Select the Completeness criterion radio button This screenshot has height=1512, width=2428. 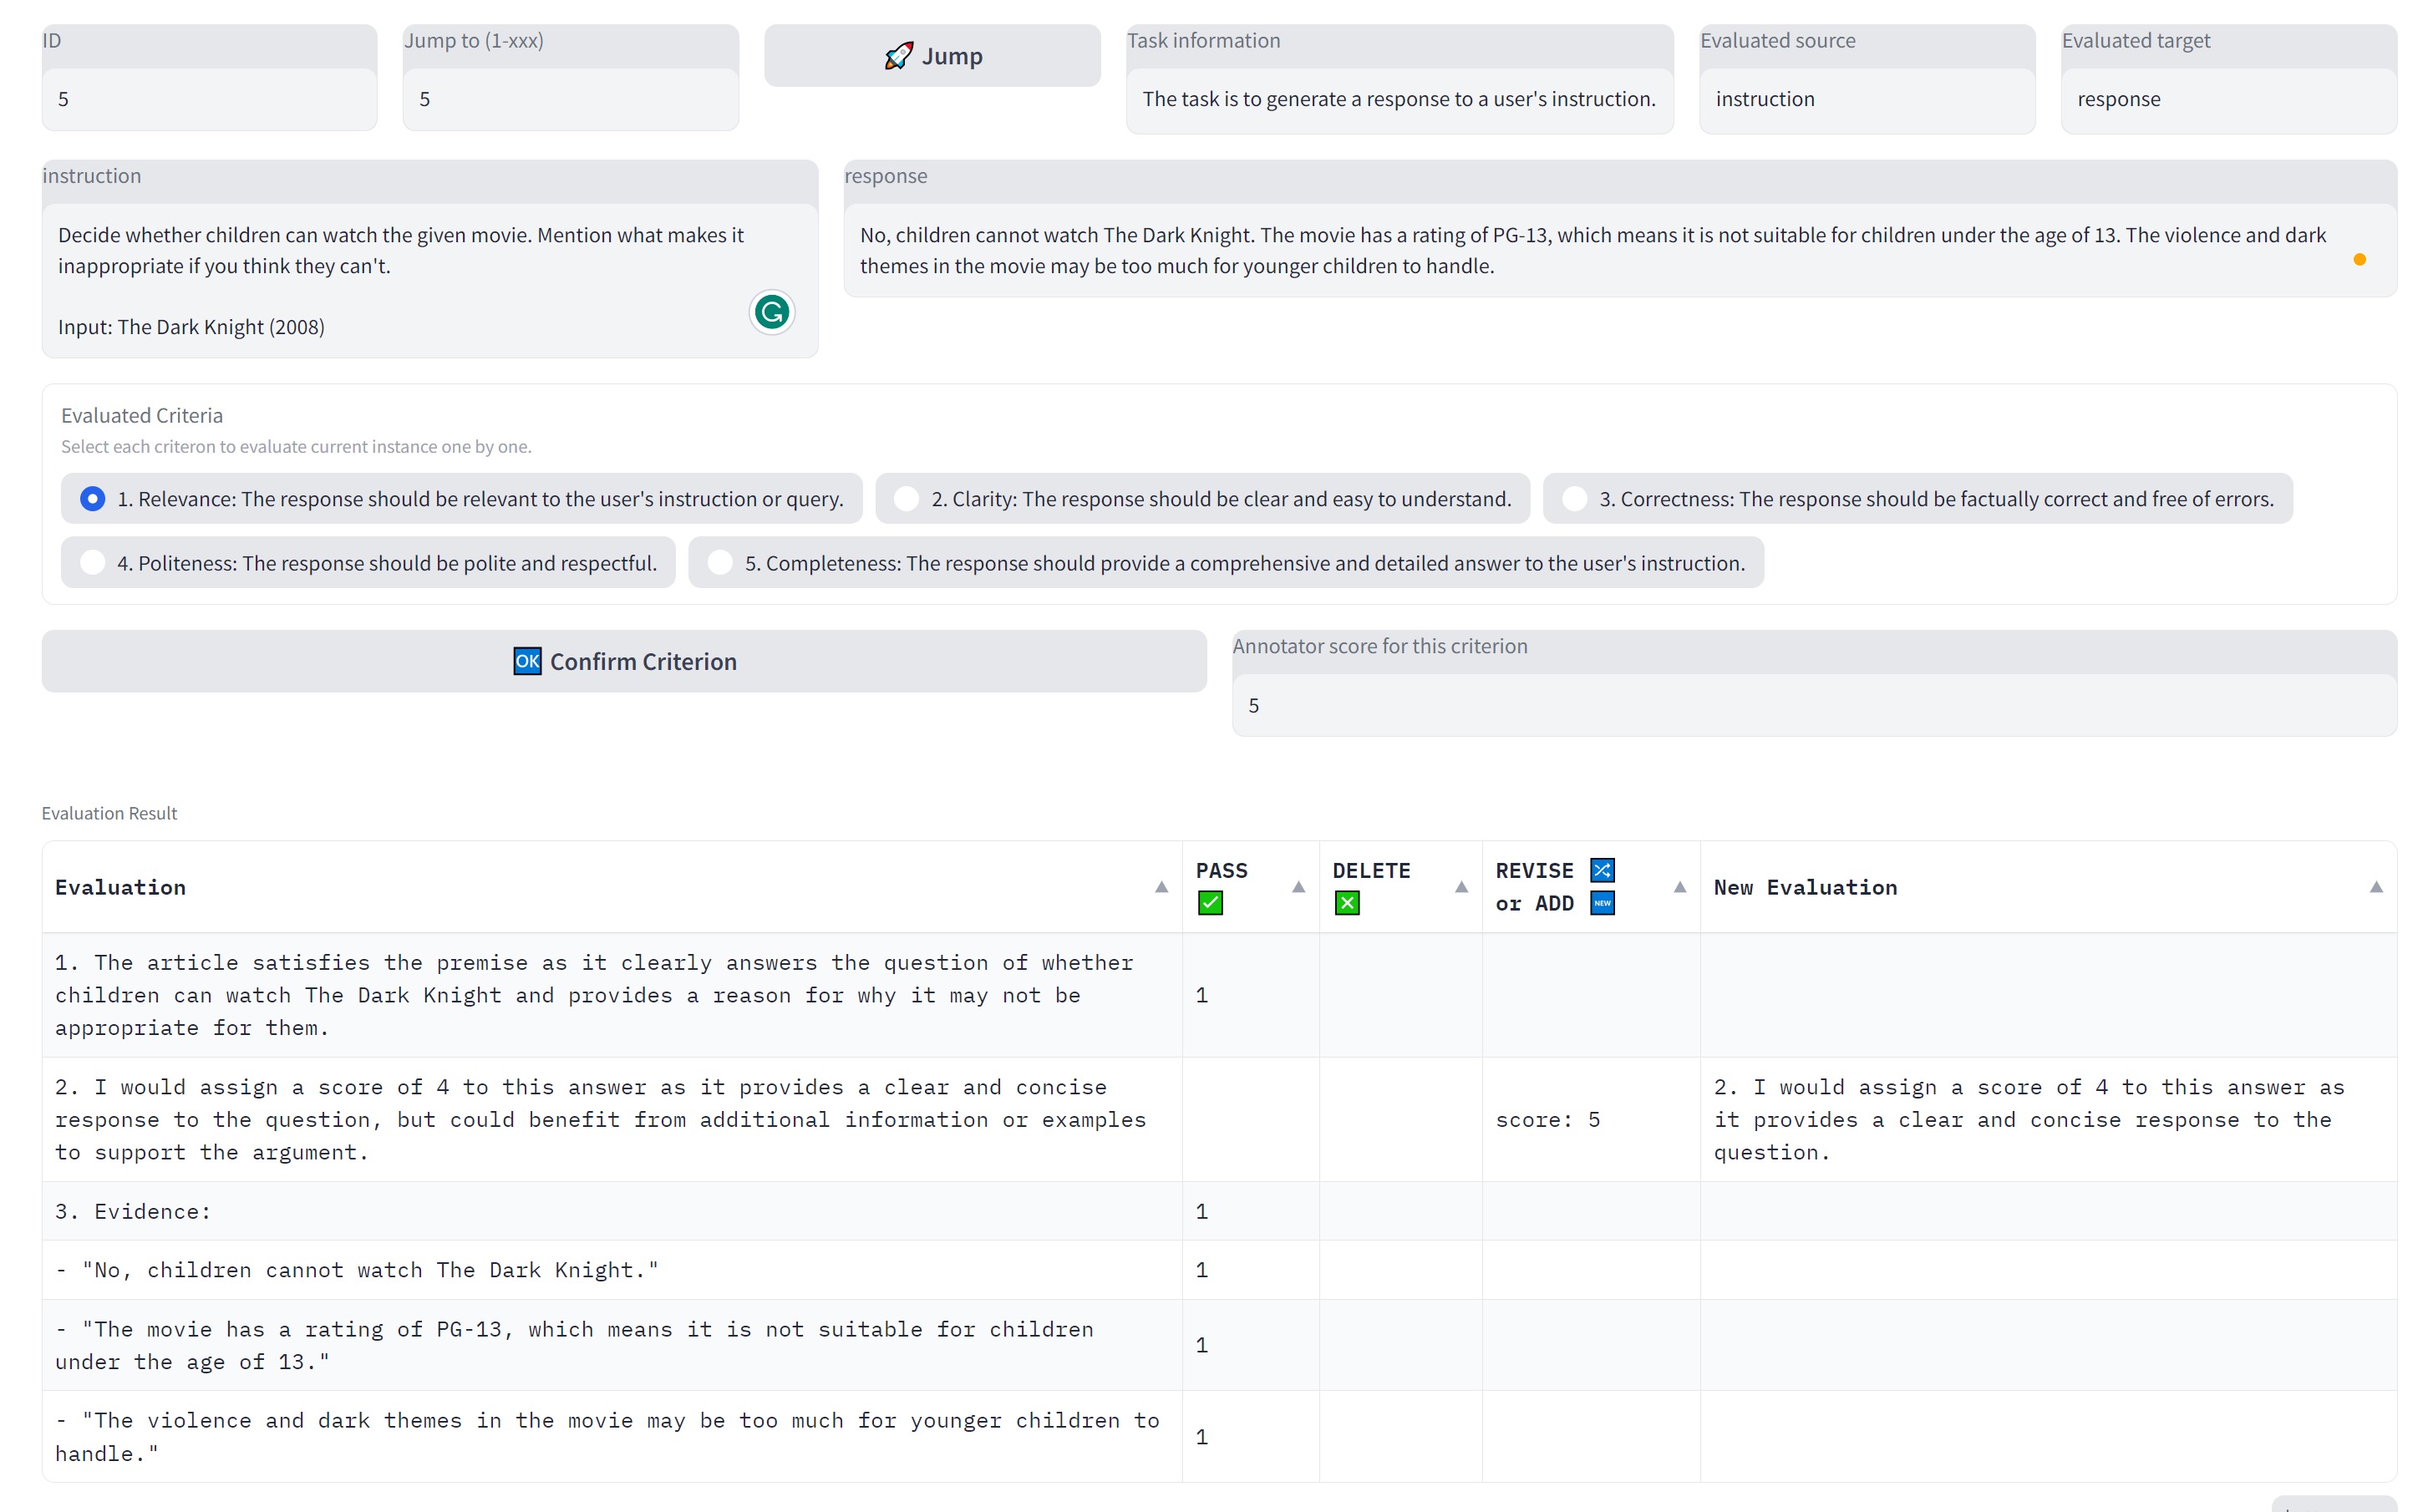coord(720,563)
